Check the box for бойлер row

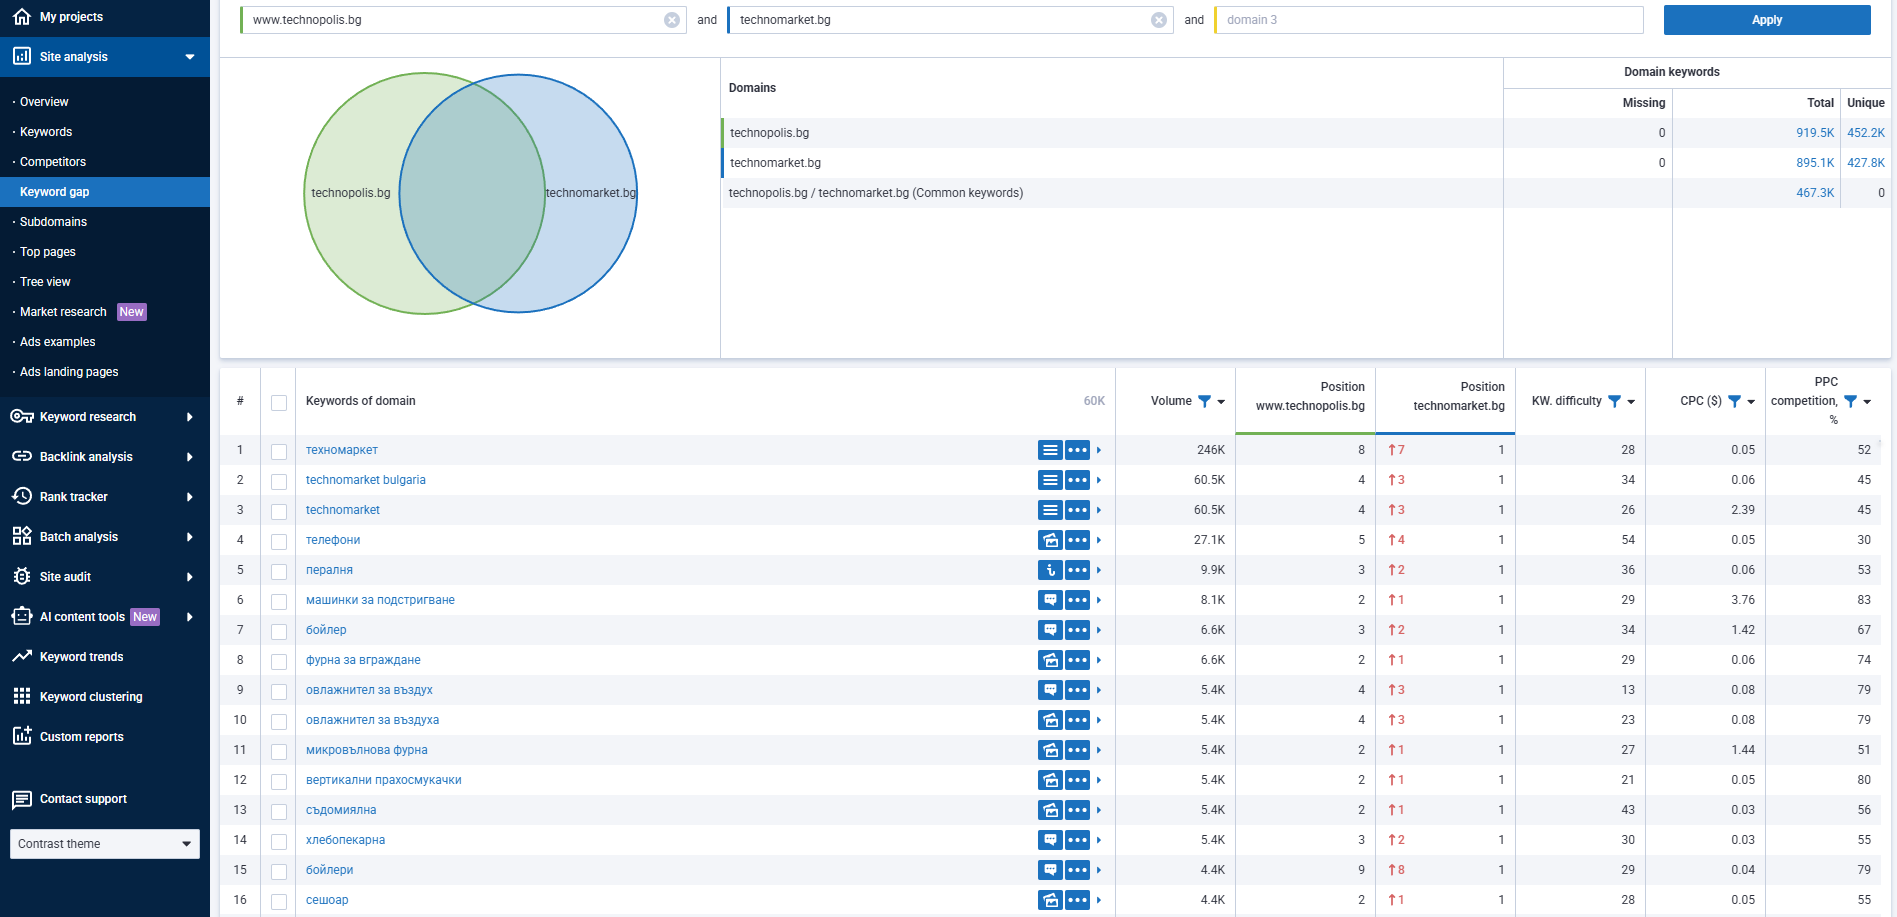pyautogui.click(x=279, y=632)
